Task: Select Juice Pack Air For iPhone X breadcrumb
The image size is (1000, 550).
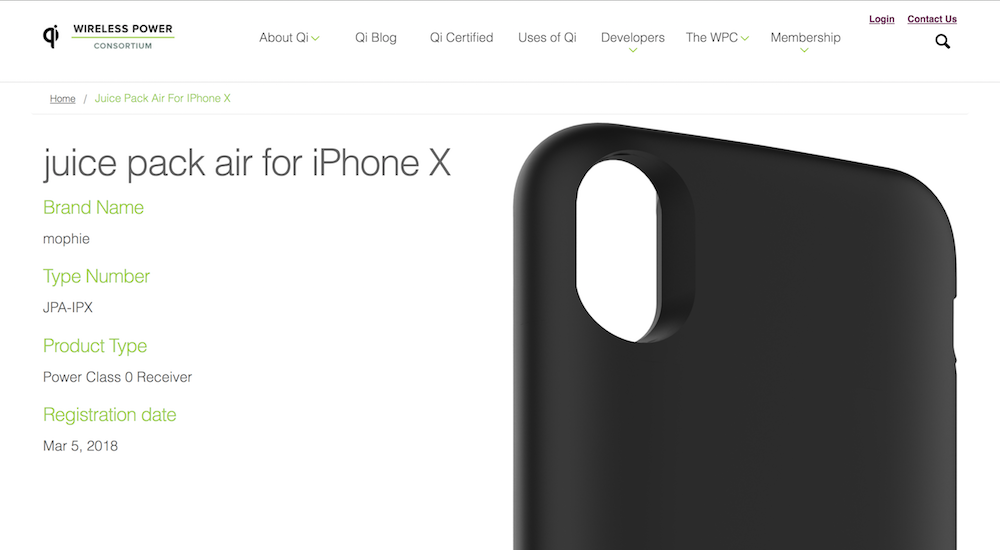Action: click(163, 98)
